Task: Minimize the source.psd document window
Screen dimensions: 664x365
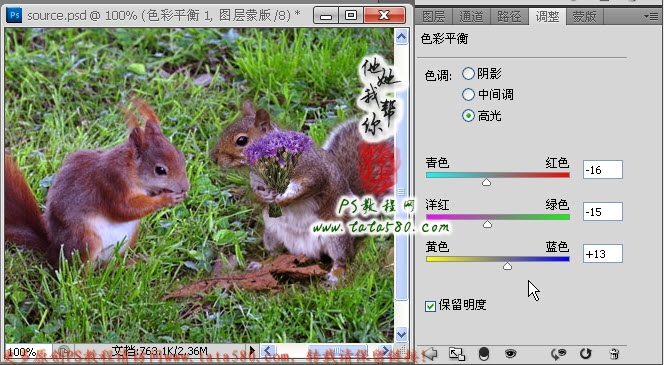Action: click(326, 16)
